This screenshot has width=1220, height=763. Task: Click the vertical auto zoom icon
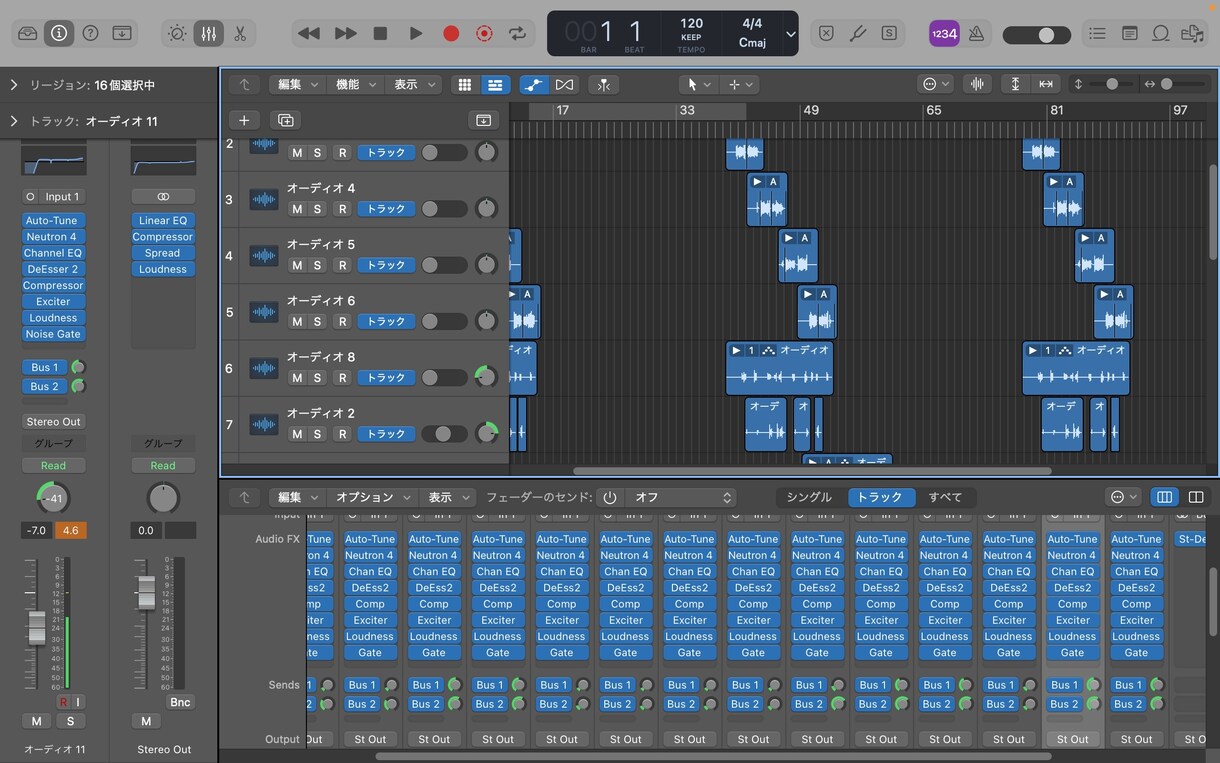click(1016, 85)
